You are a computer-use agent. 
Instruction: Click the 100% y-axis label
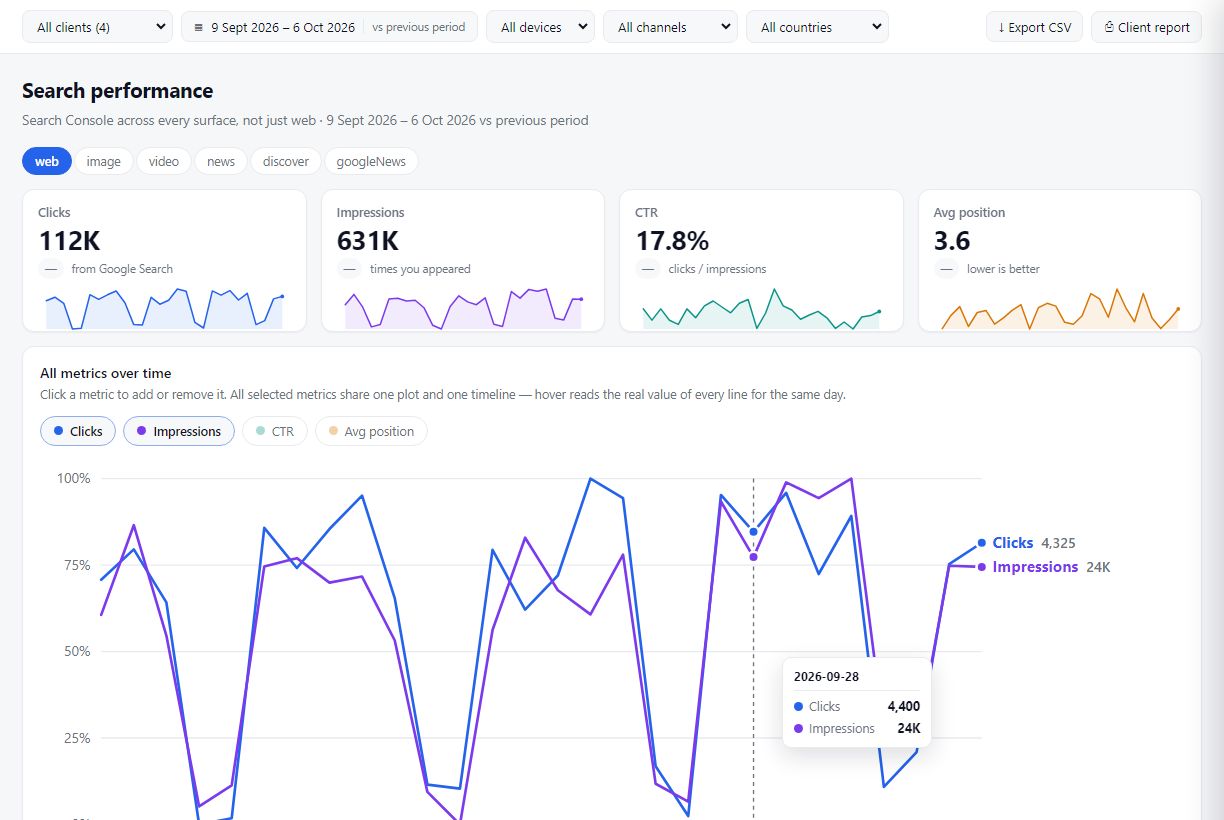click(73, 479)
